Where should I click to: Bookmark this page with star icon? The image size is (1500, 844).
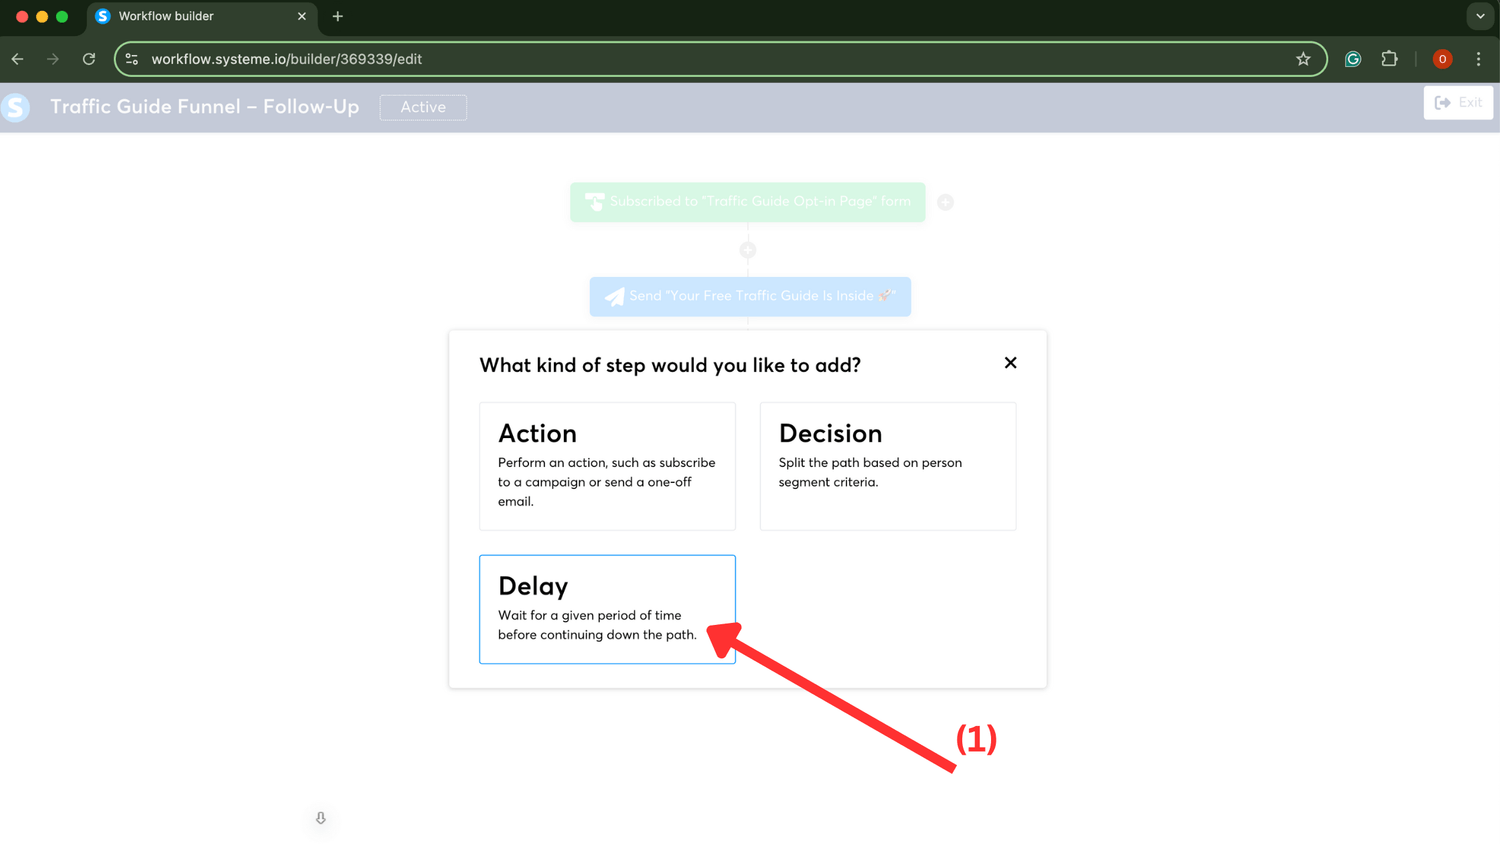point(1303,59)
